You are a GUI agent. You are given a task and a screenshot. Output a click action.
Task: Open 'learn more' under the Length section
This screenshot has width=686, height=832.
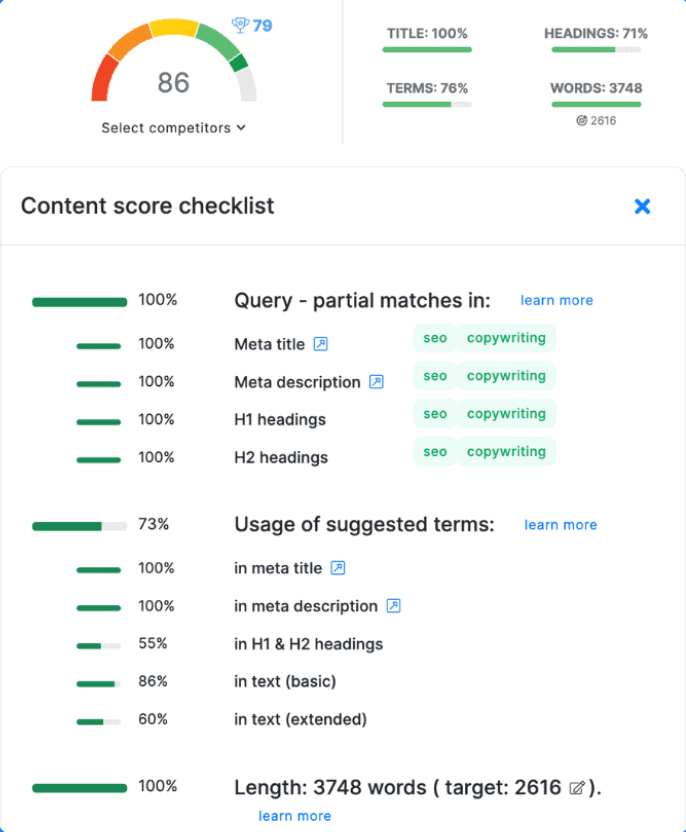pyautogui.click(x=295, y=816)
